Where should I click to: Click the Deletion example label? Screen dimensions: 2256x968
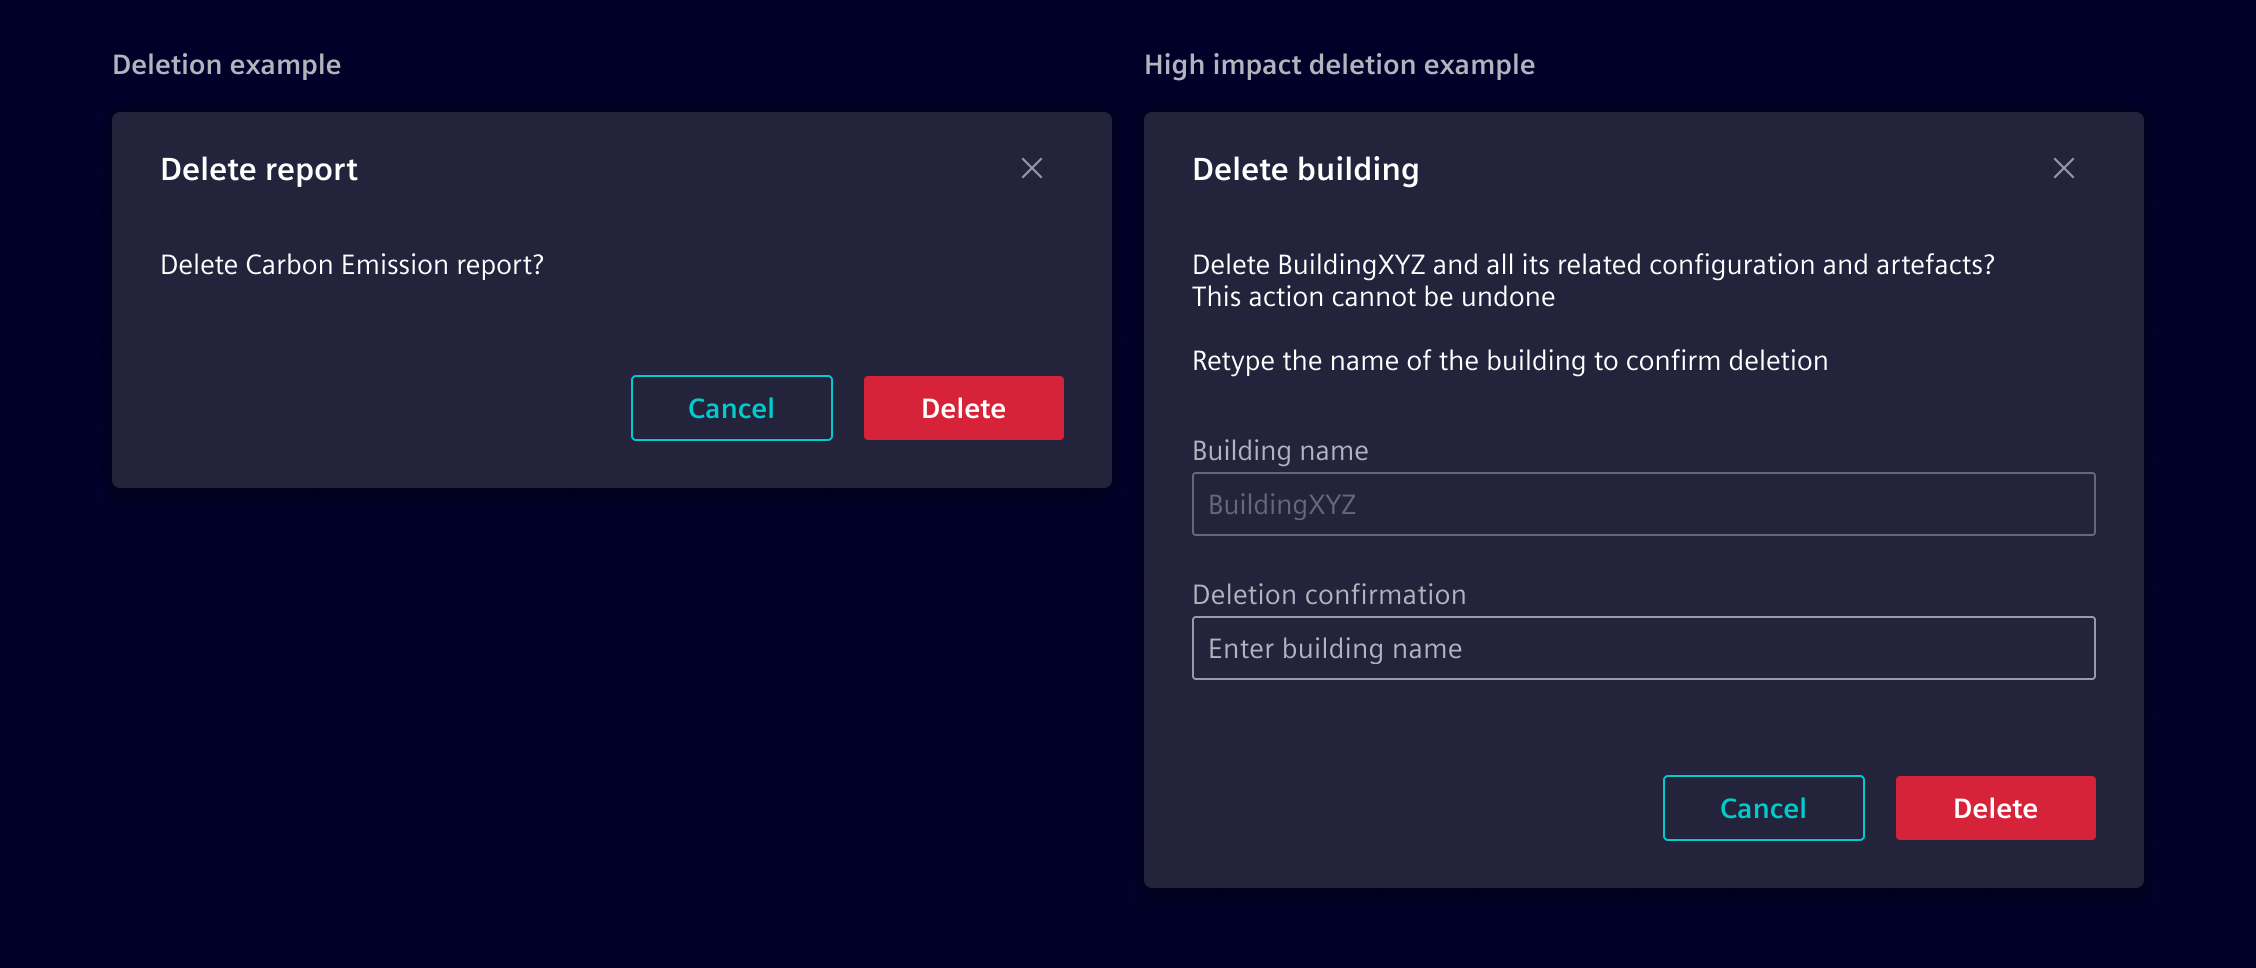pyautogui.click(x=226, y=64)
